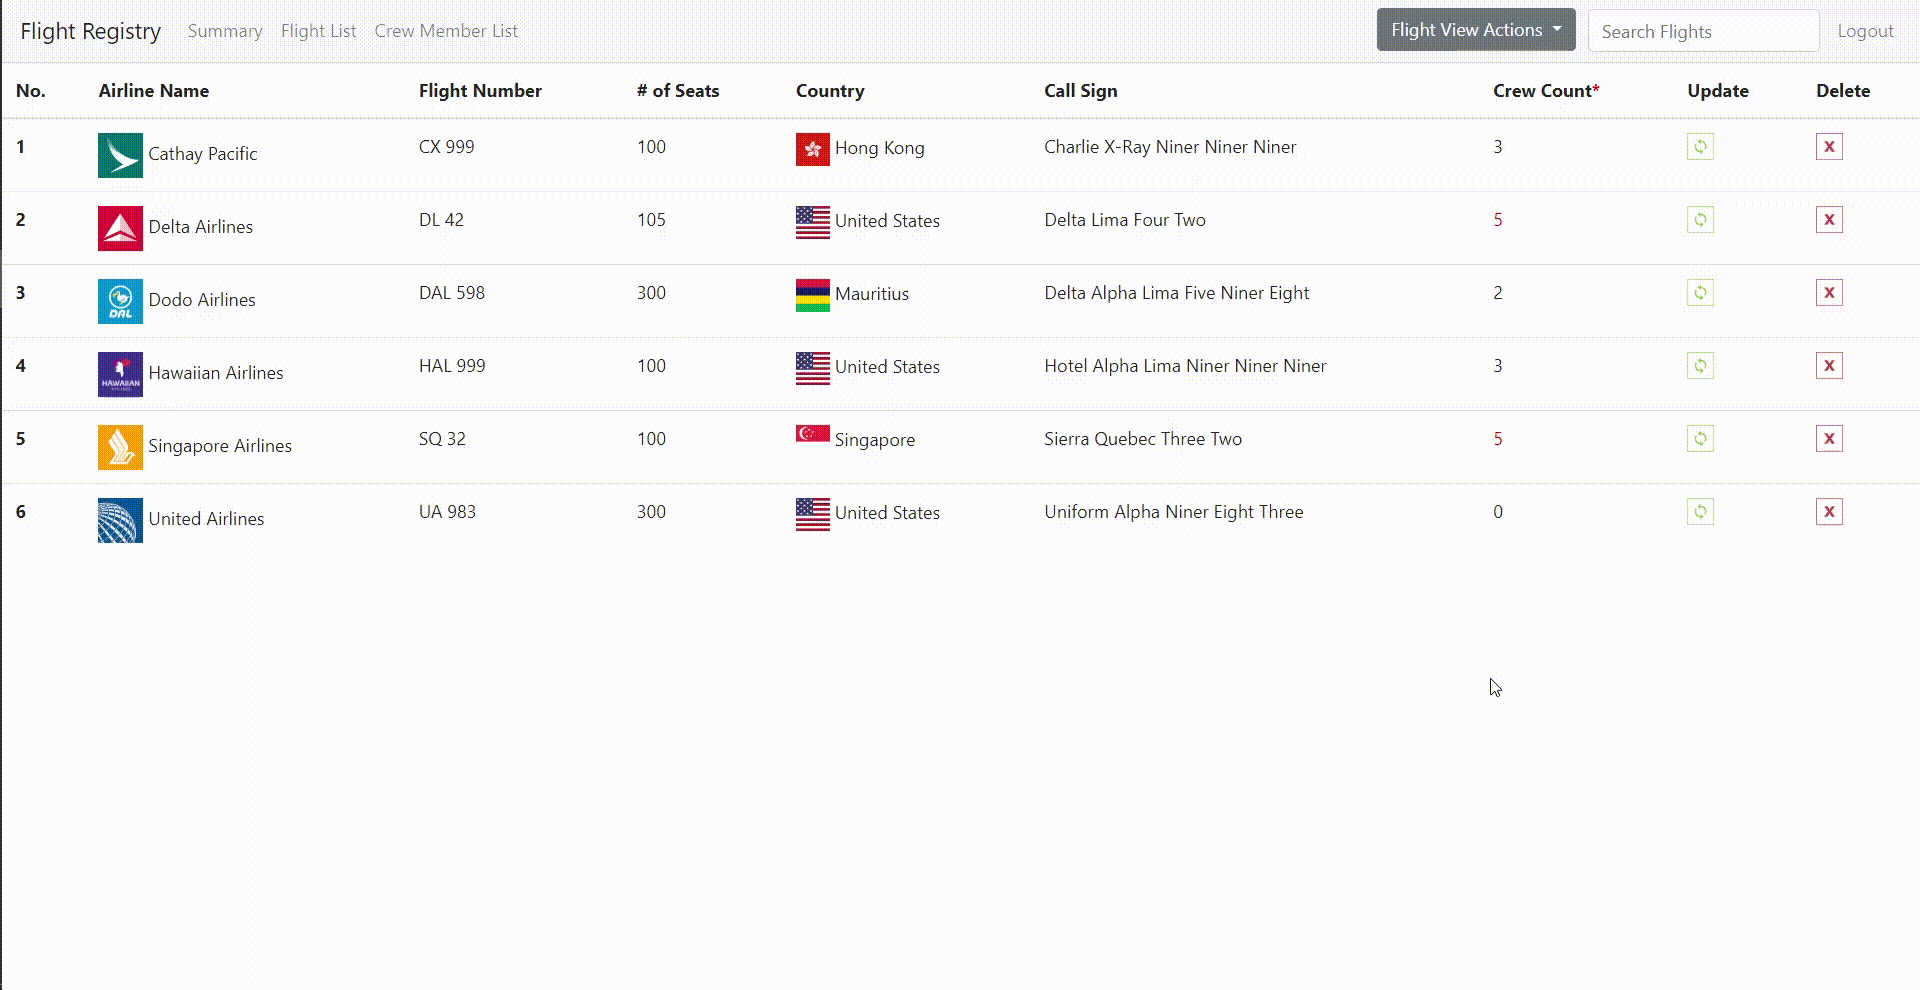Click the update icon for Cathay Pacific

point(1701,146)
